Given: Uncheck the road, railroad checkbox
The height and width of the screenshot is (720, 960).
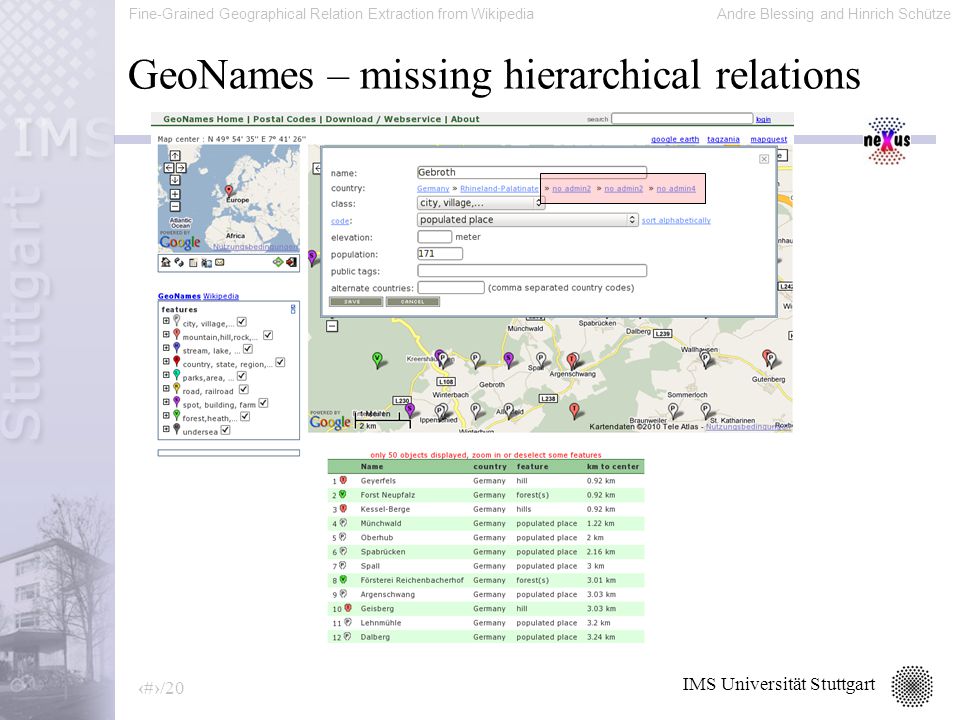Looking at the screenshot, I should pyautogui.click(x=244, y=389).
